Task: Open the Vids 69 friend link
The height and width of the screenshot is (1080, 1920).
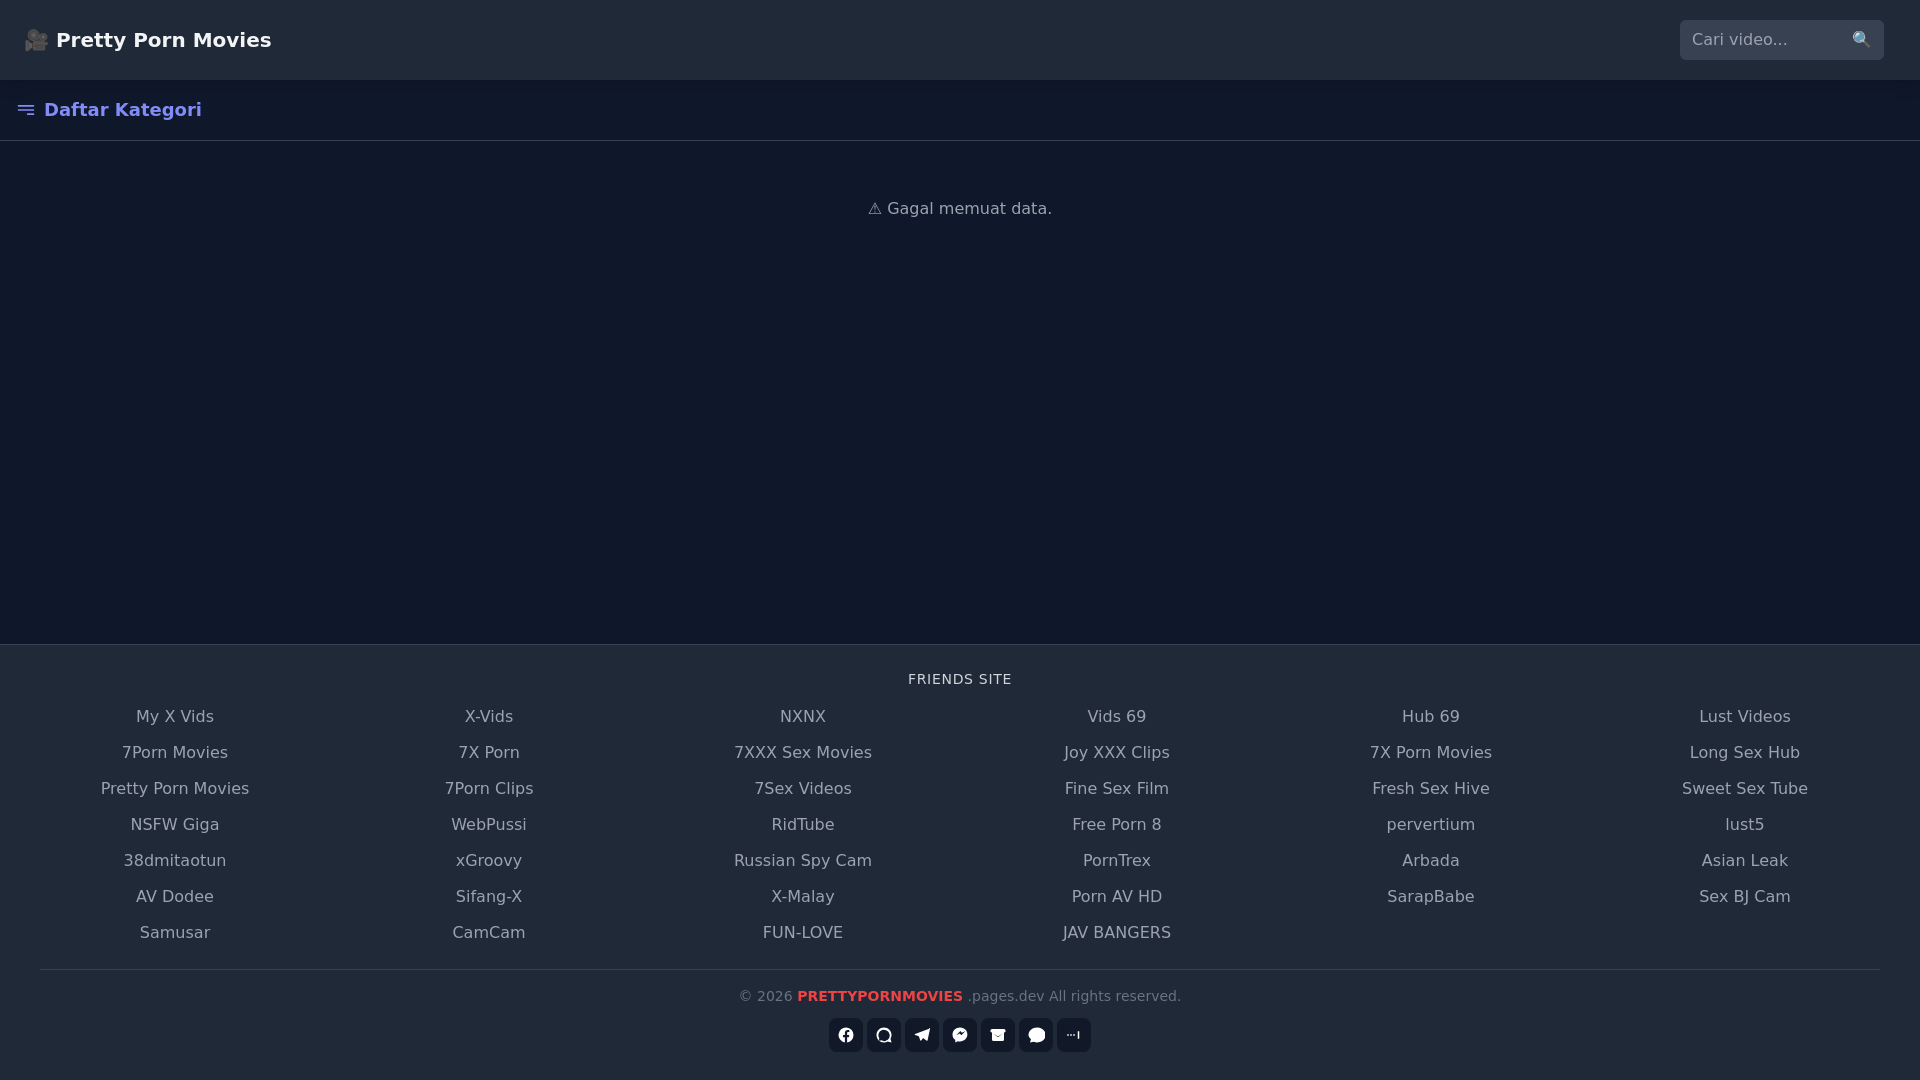Action: point(1117,717)
